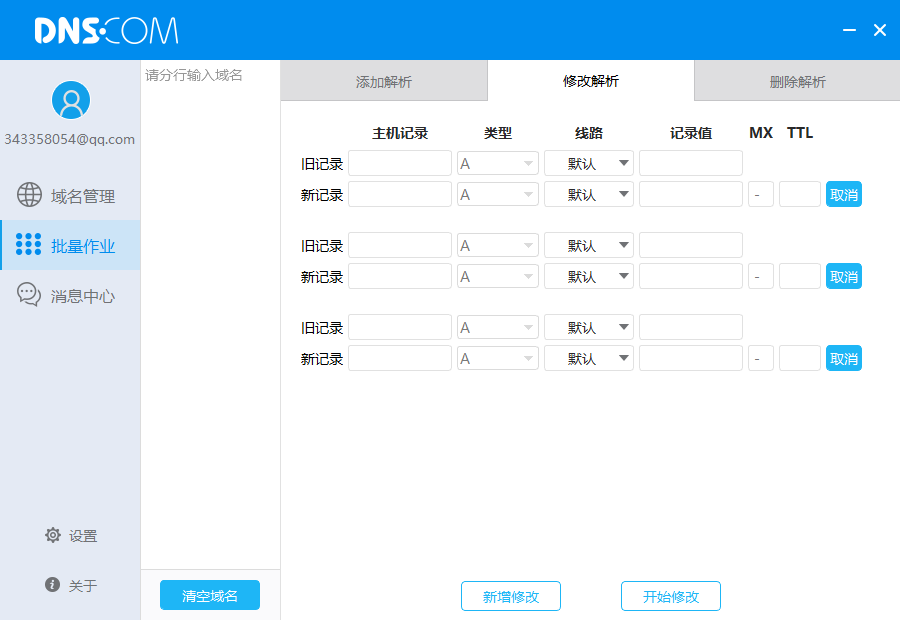The width and height of the screenshot is (900, 620).
Task: Open 域名管理 via globe icon
Action: point(29,195)
